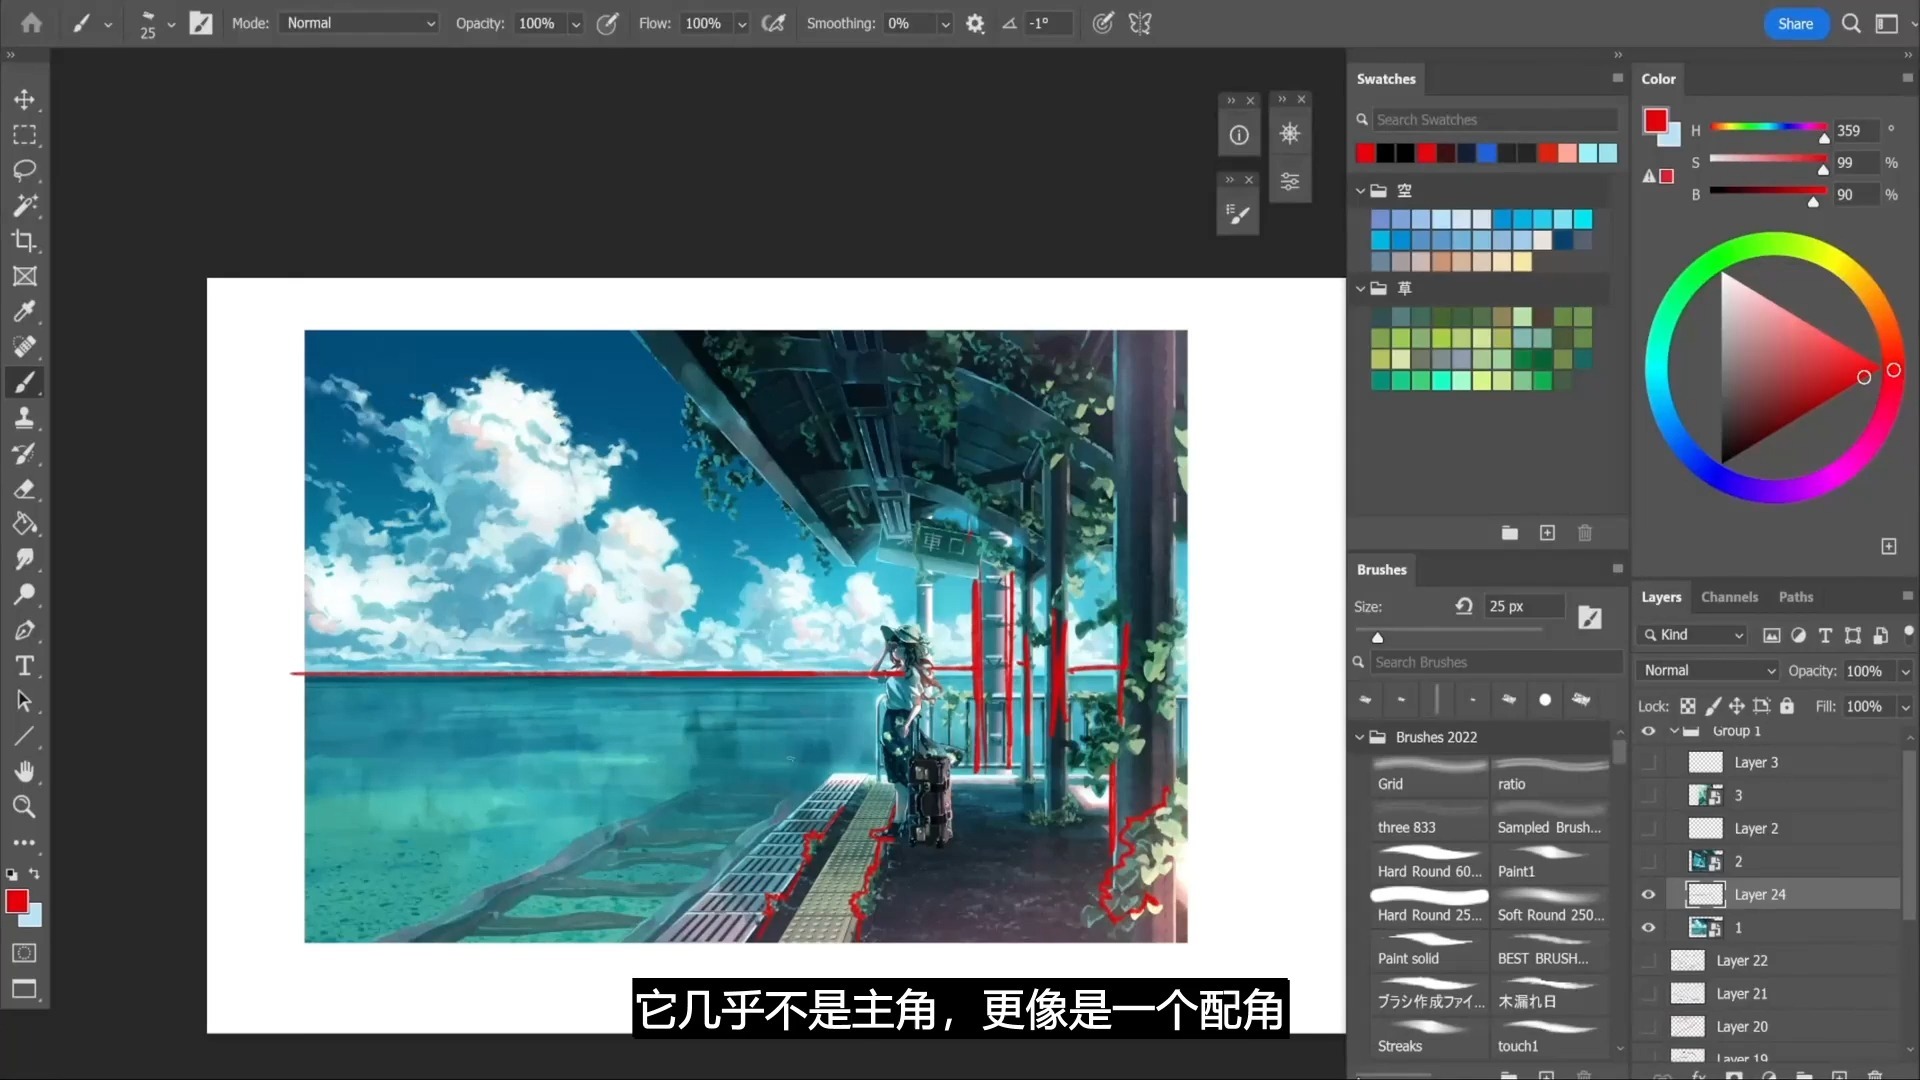Switch to the Paths tab
Image resolution: width=1920 pixels, height=1080 pixels.
pos(1795,597)
